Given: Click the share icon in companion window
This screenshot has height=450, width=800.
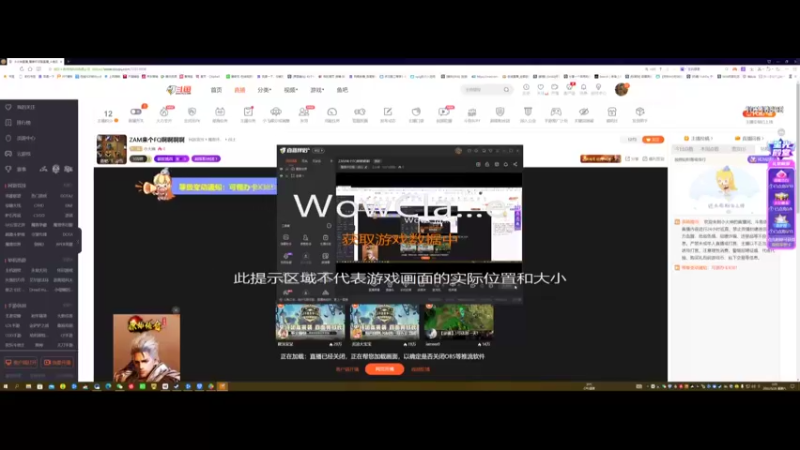Looking at the screenshot, I should (x=515, y=164).
